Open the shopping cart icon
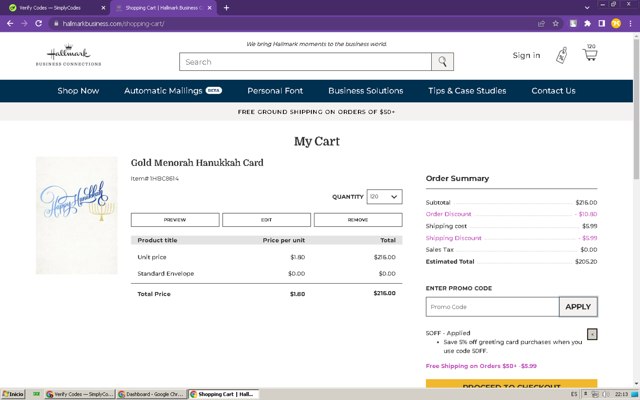 [590, 54]
